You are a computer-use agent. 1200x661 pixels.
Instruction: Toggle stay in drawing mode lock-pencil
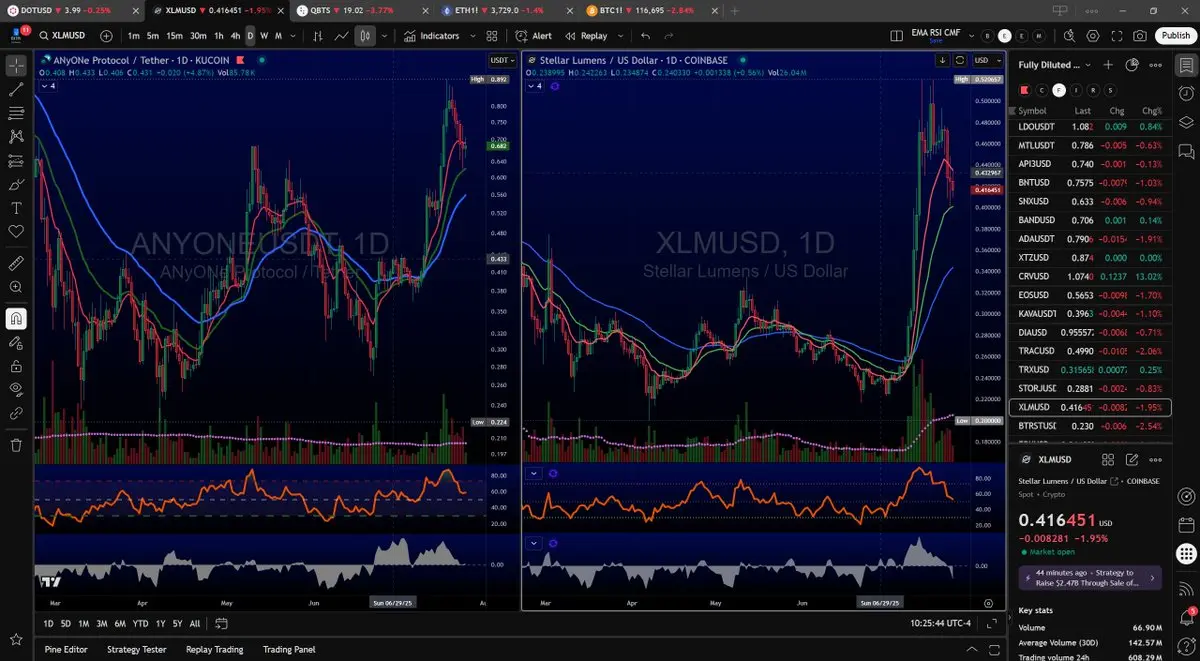point(16,342)
